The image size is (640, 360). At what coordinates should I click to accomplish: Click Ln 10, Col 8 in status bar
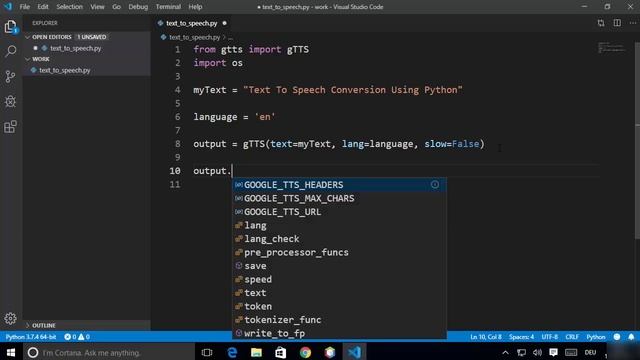pos(486,337)
